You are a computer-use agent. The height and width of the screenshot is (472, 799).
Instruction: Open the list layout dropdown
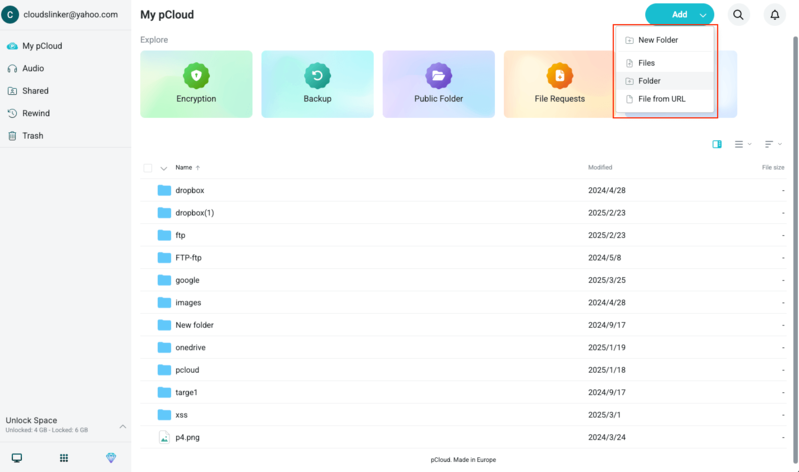[743, 144]
